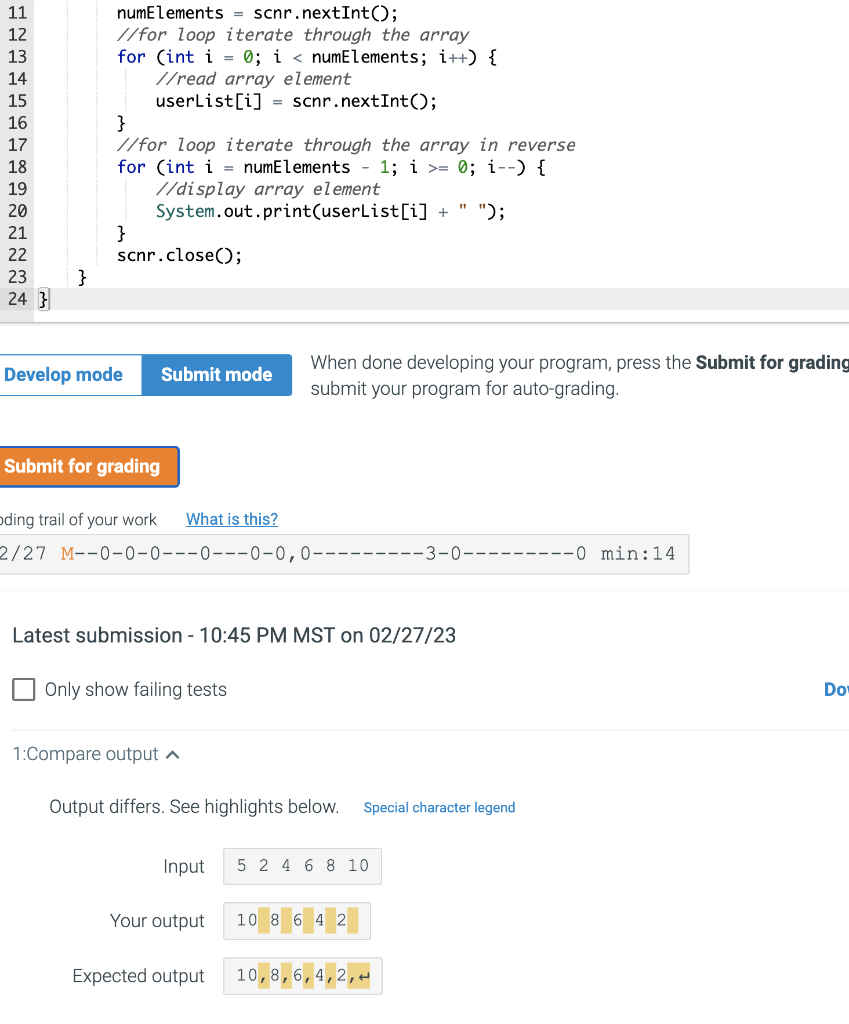Screen dimensions: 849x1024
Task: Place cursor on scnr.close() line
Action: 178,254
